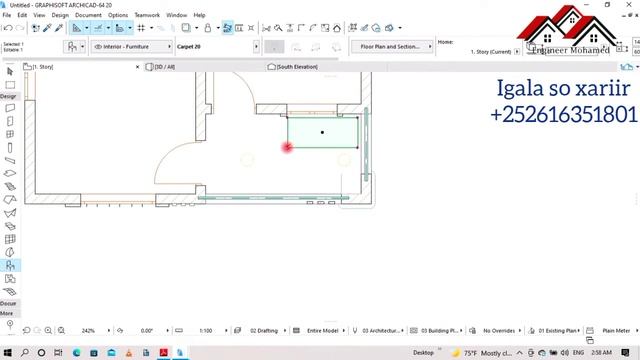Image resolution: width=640 pixels, height=360 pixels.
Task: Open the Edit menu
Action: [x=22, y=15]
